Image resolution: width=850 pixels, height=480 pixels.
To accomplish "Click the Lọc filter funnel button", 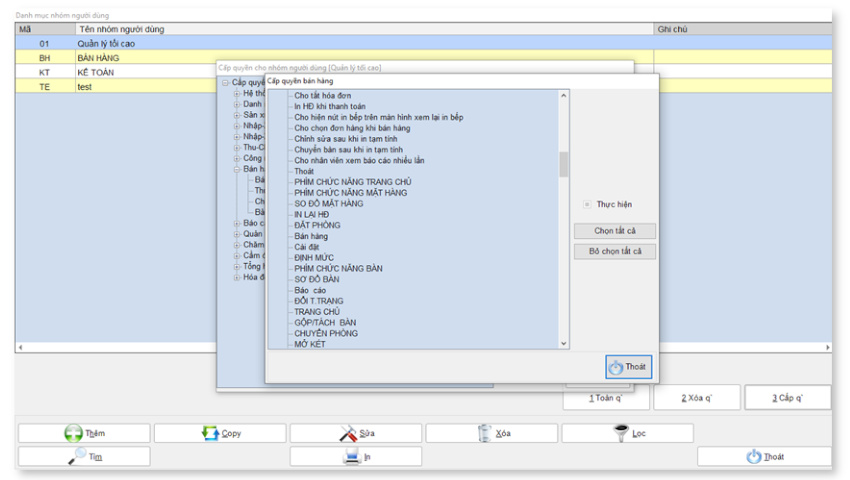I will (x=627, y=433).
